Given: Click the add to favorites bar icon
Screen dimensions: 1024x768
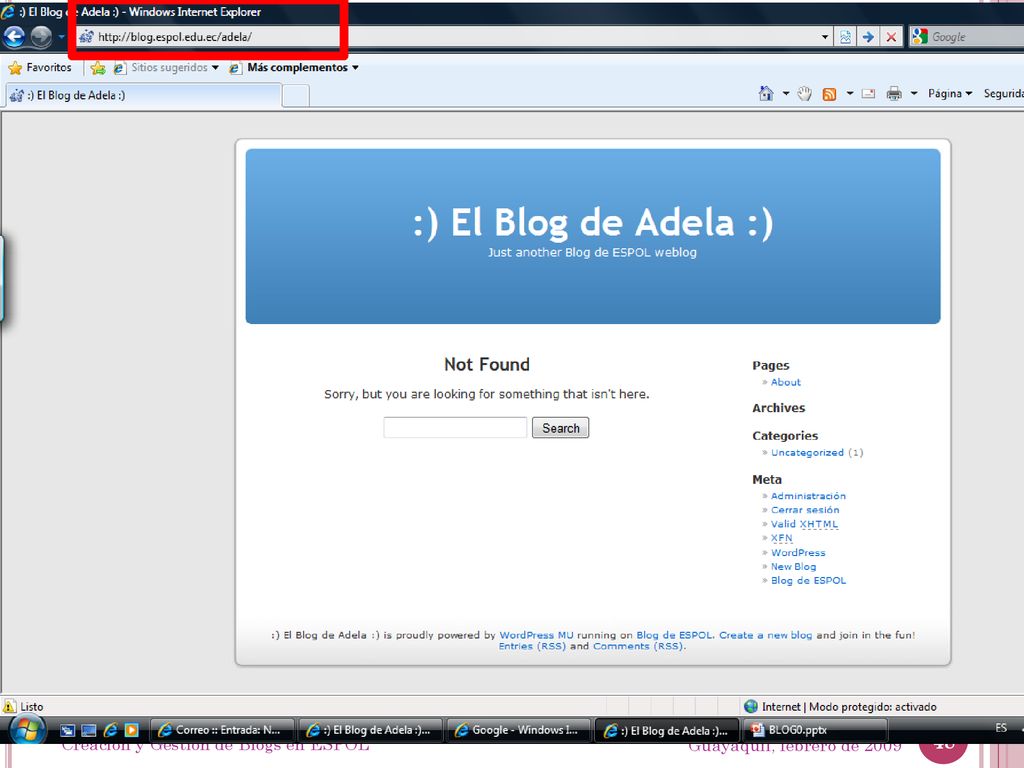Looking at the screenshot, I should tap(98, 68).
